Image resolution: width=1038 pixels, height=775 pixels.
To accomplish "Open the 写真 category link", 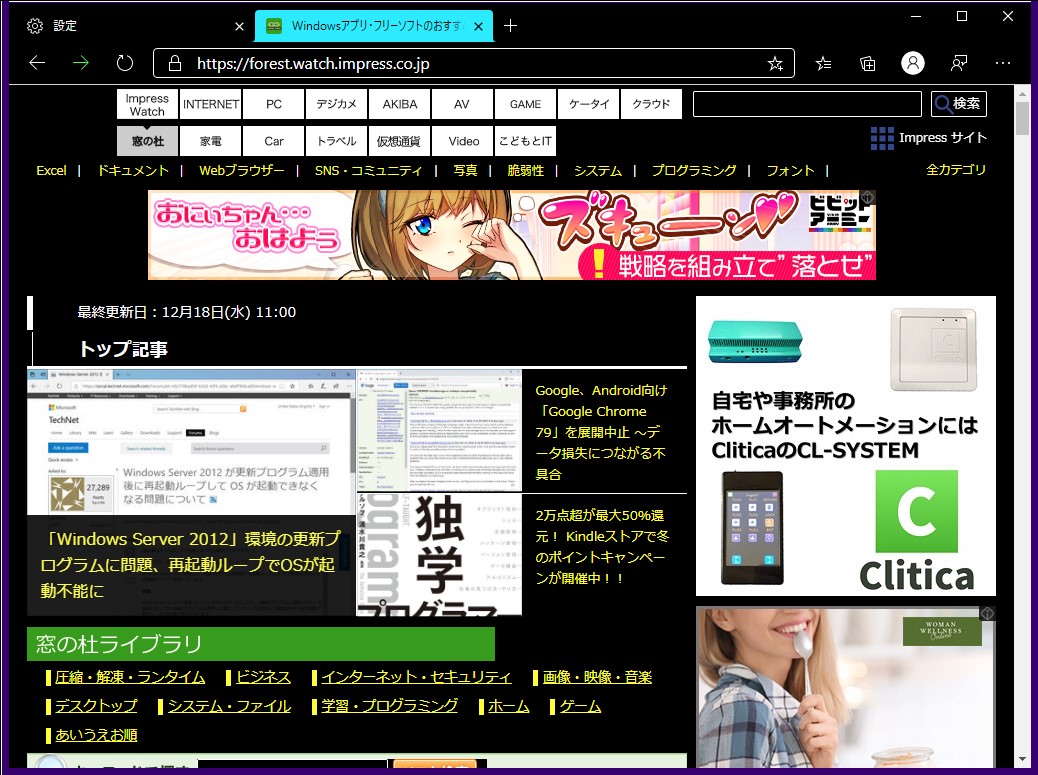I will [x=465, y=171].
